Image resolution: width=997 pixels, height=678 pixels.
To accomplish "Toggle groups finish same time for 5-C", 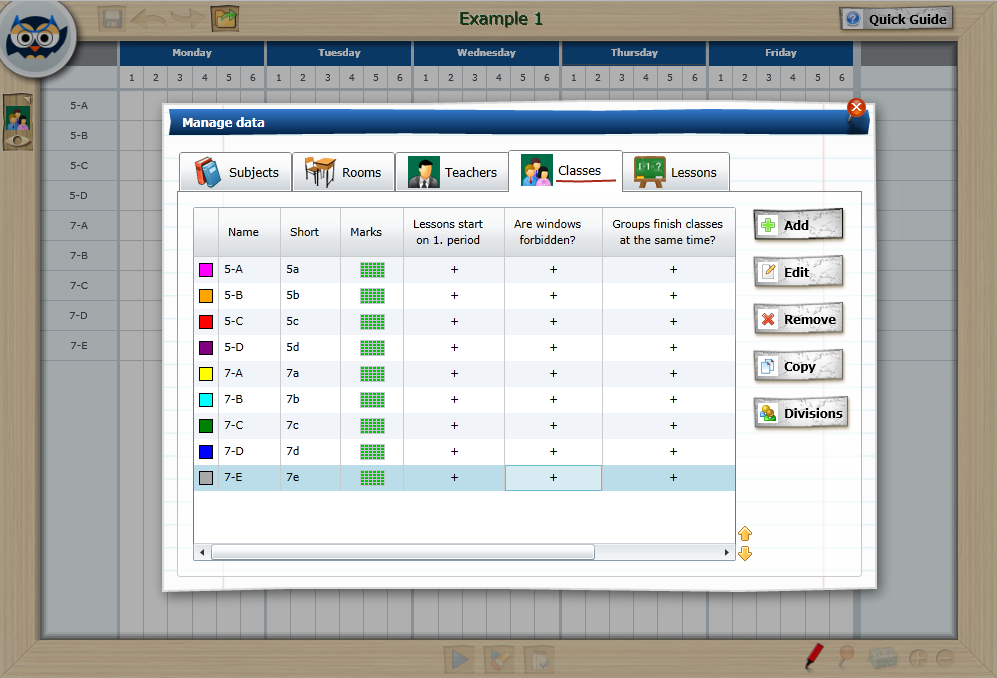I will click(673, 322).
